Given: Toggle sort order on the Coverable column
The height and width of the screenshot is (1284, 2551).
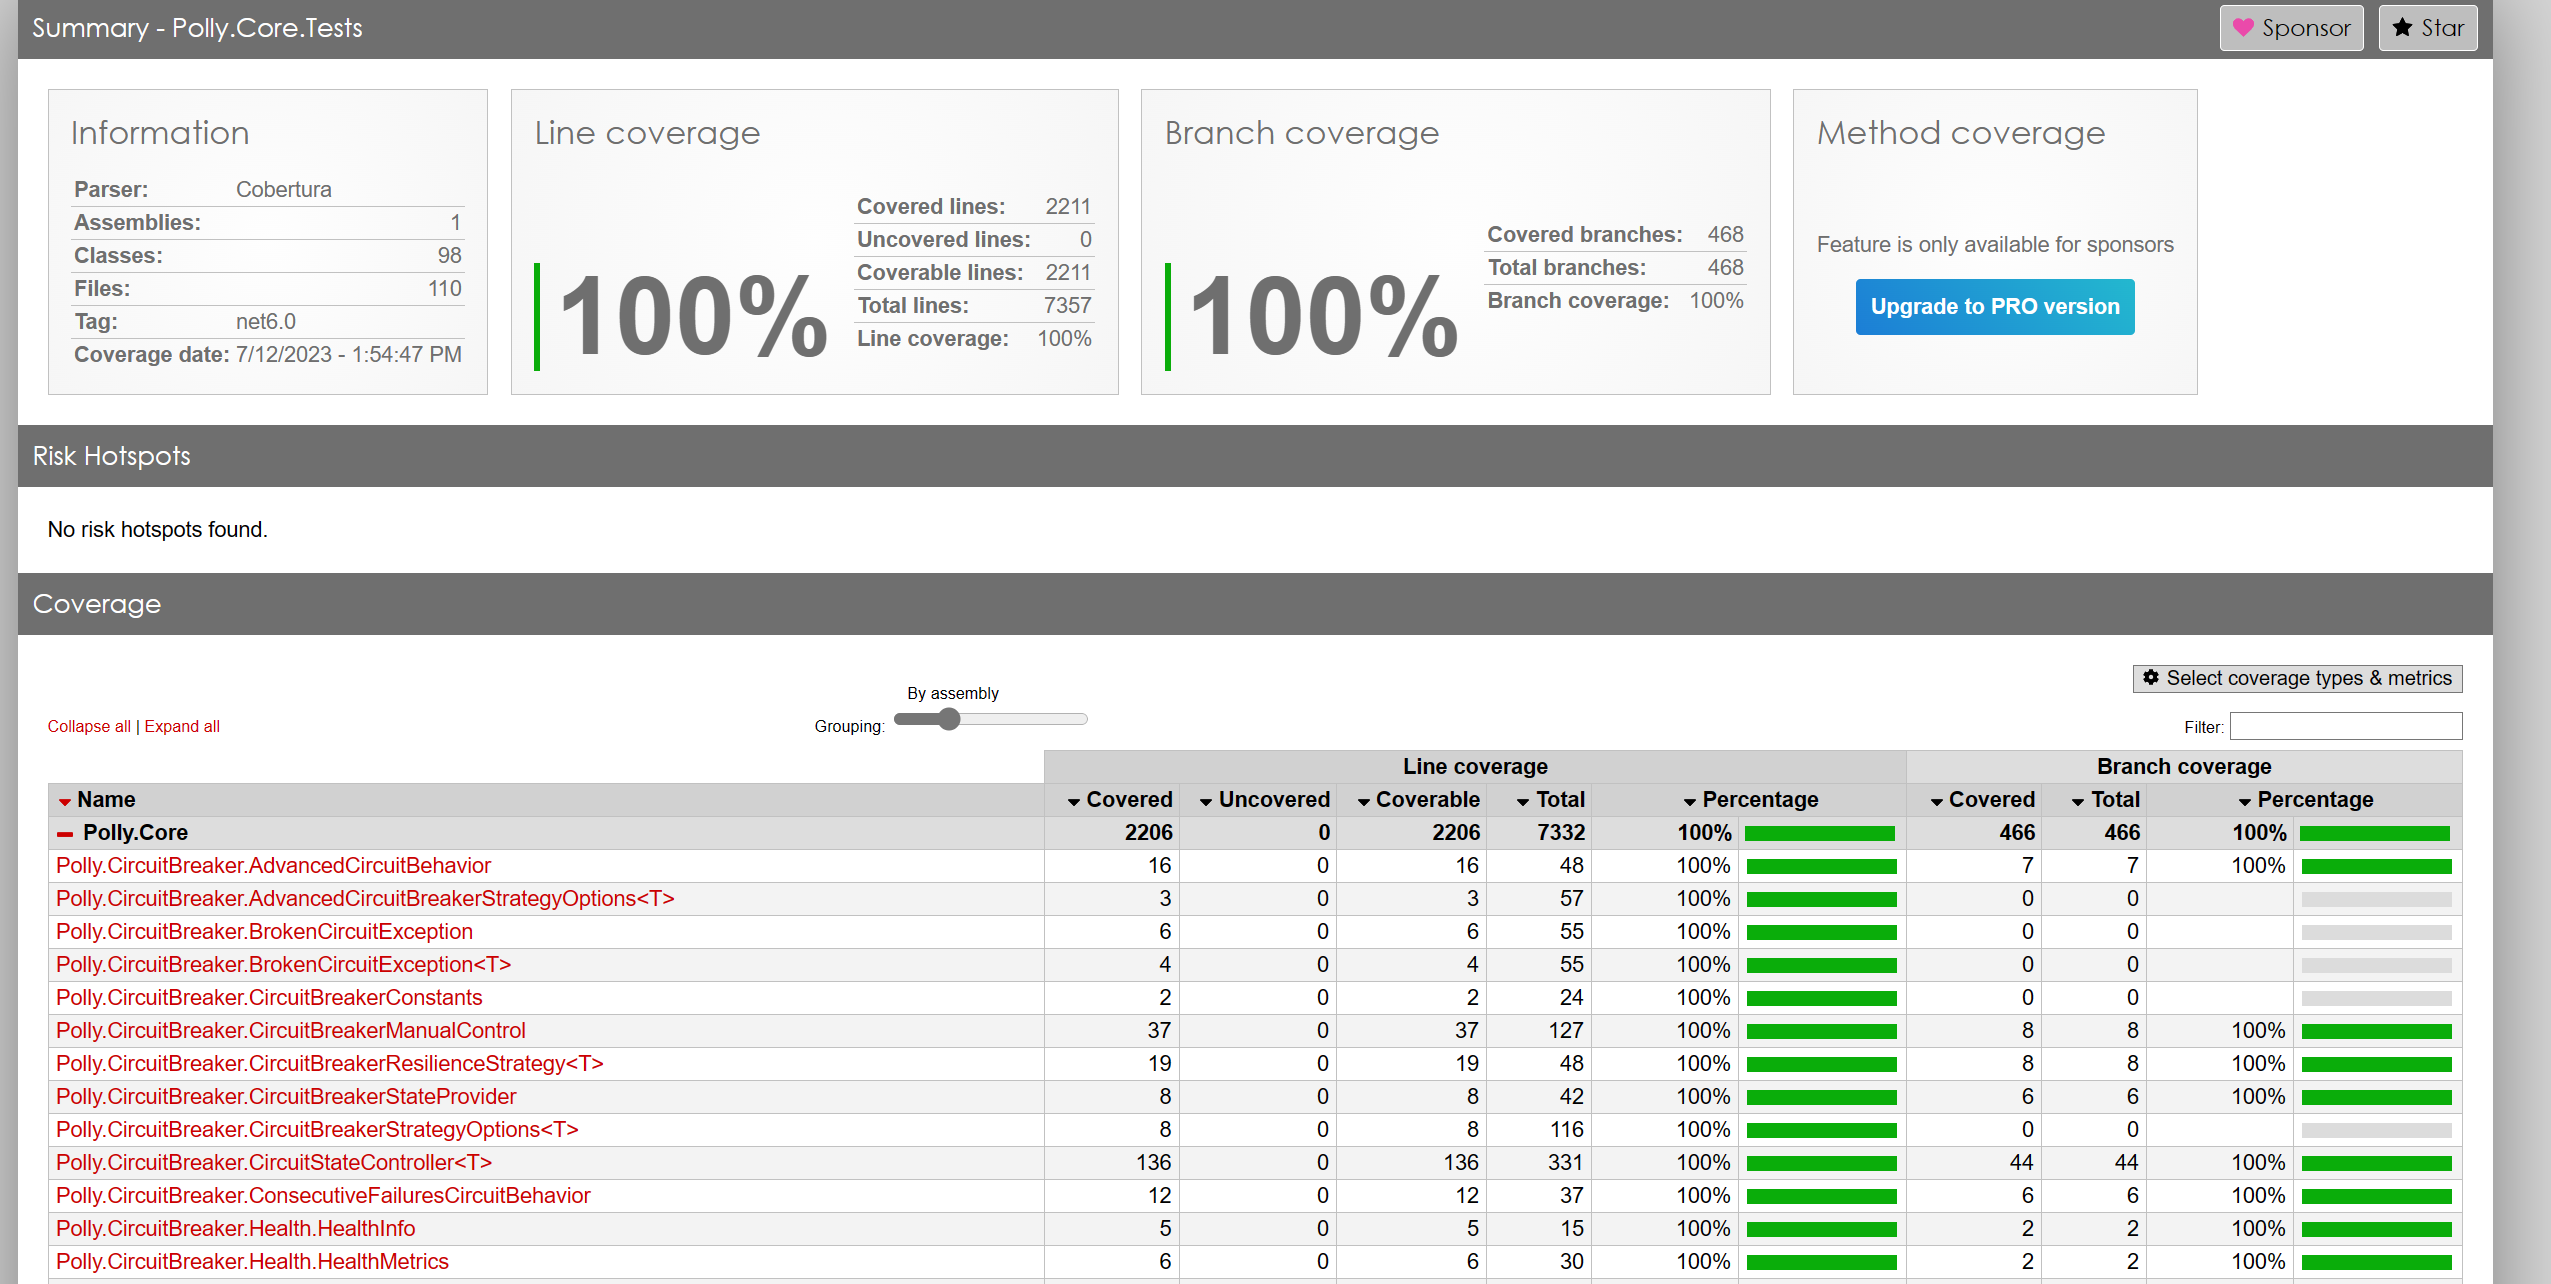Looking at the screenshot, I should [x=1363, y=800].
